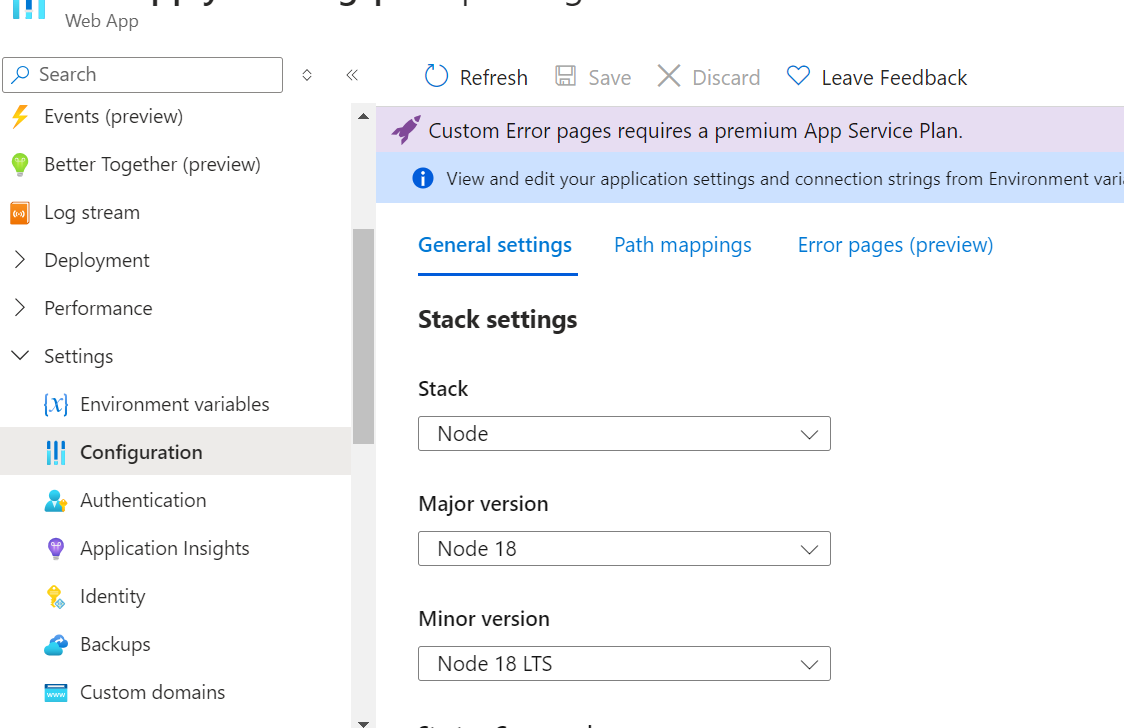1124x728 pixels.
Task: Switch to the General settings tab
Action: pyautogui.click(x=495, y=246)
